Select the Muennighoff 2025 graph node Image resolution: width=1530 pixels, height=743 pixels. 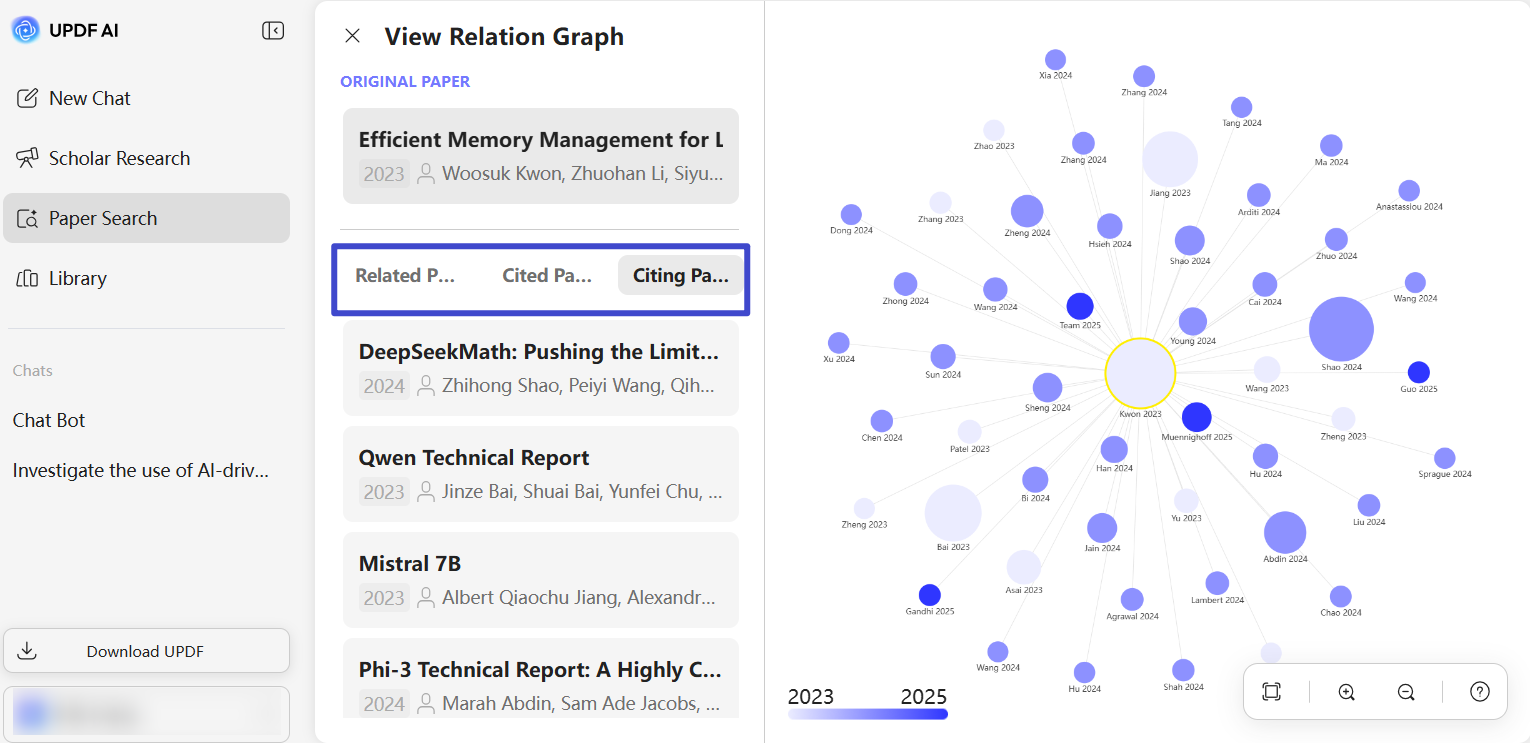(1196, 417)
